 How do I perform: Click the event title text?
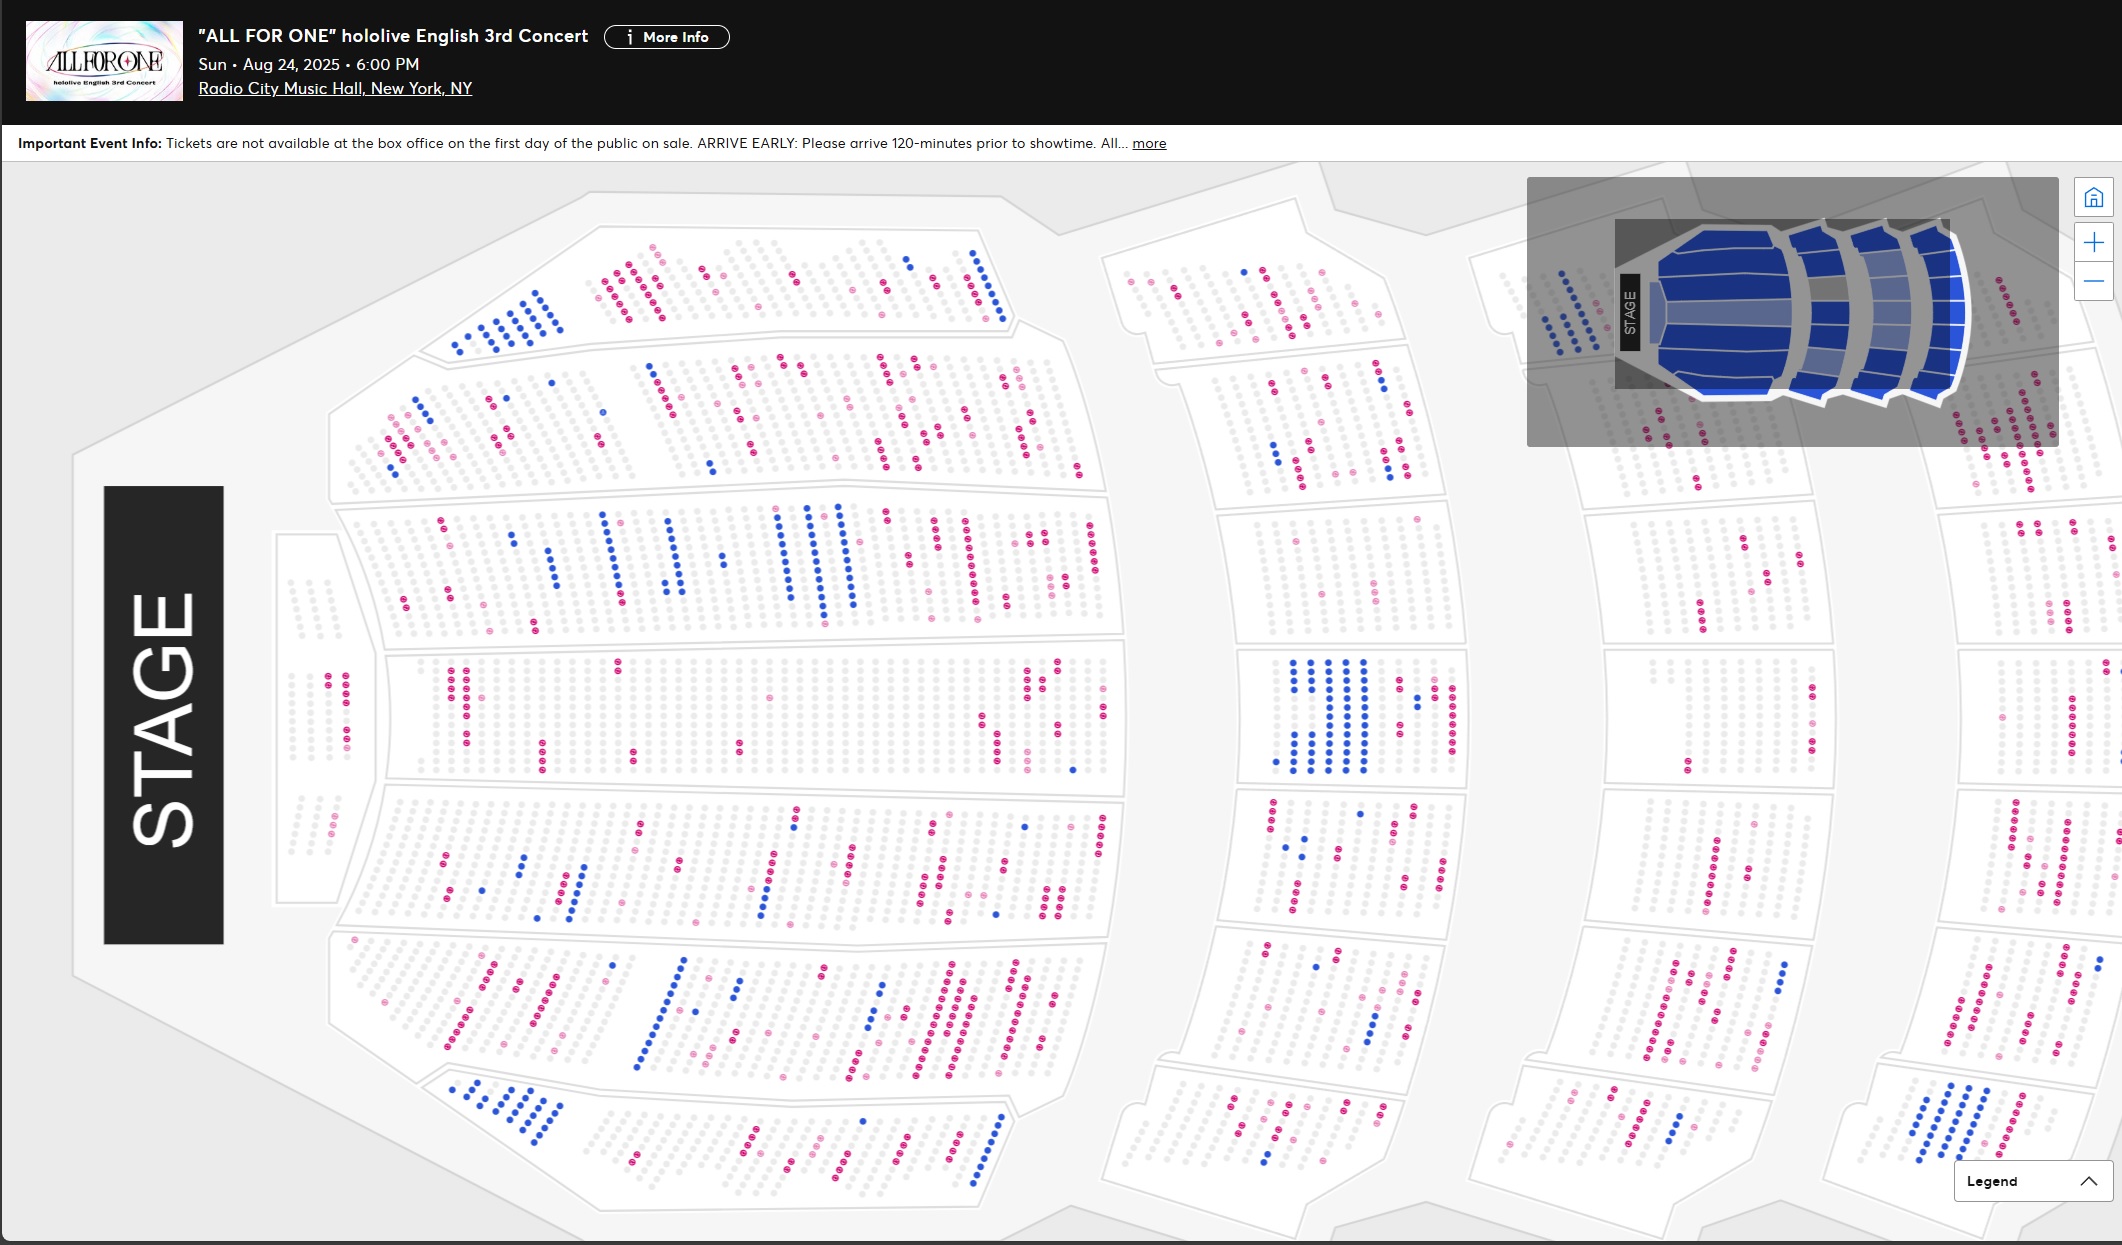point(393,36)
